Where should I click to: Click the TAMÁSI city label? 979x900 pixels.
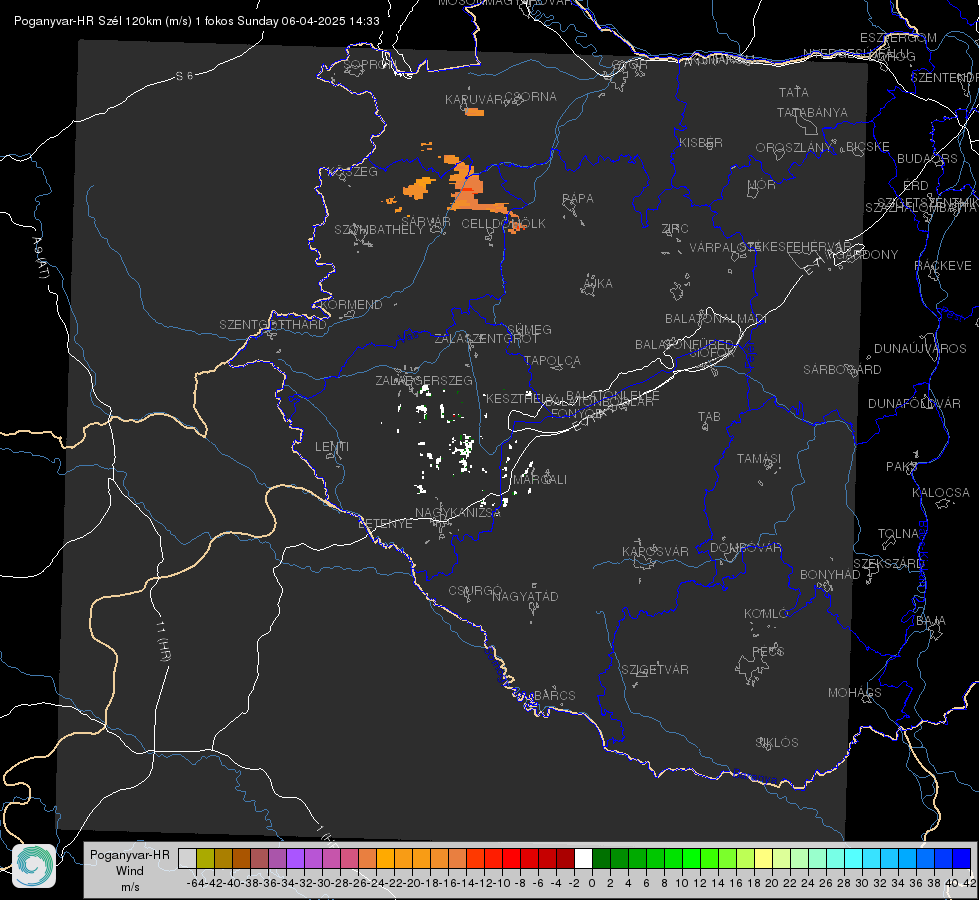[x=759, y=459]
